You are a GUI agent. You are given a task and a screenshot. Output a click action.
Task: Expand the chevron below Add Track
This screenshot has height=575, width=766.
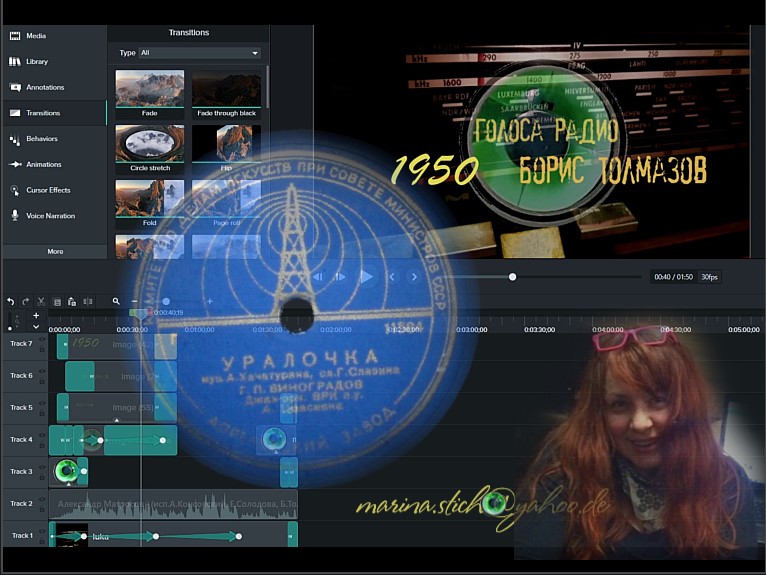(x=36, y=326)
